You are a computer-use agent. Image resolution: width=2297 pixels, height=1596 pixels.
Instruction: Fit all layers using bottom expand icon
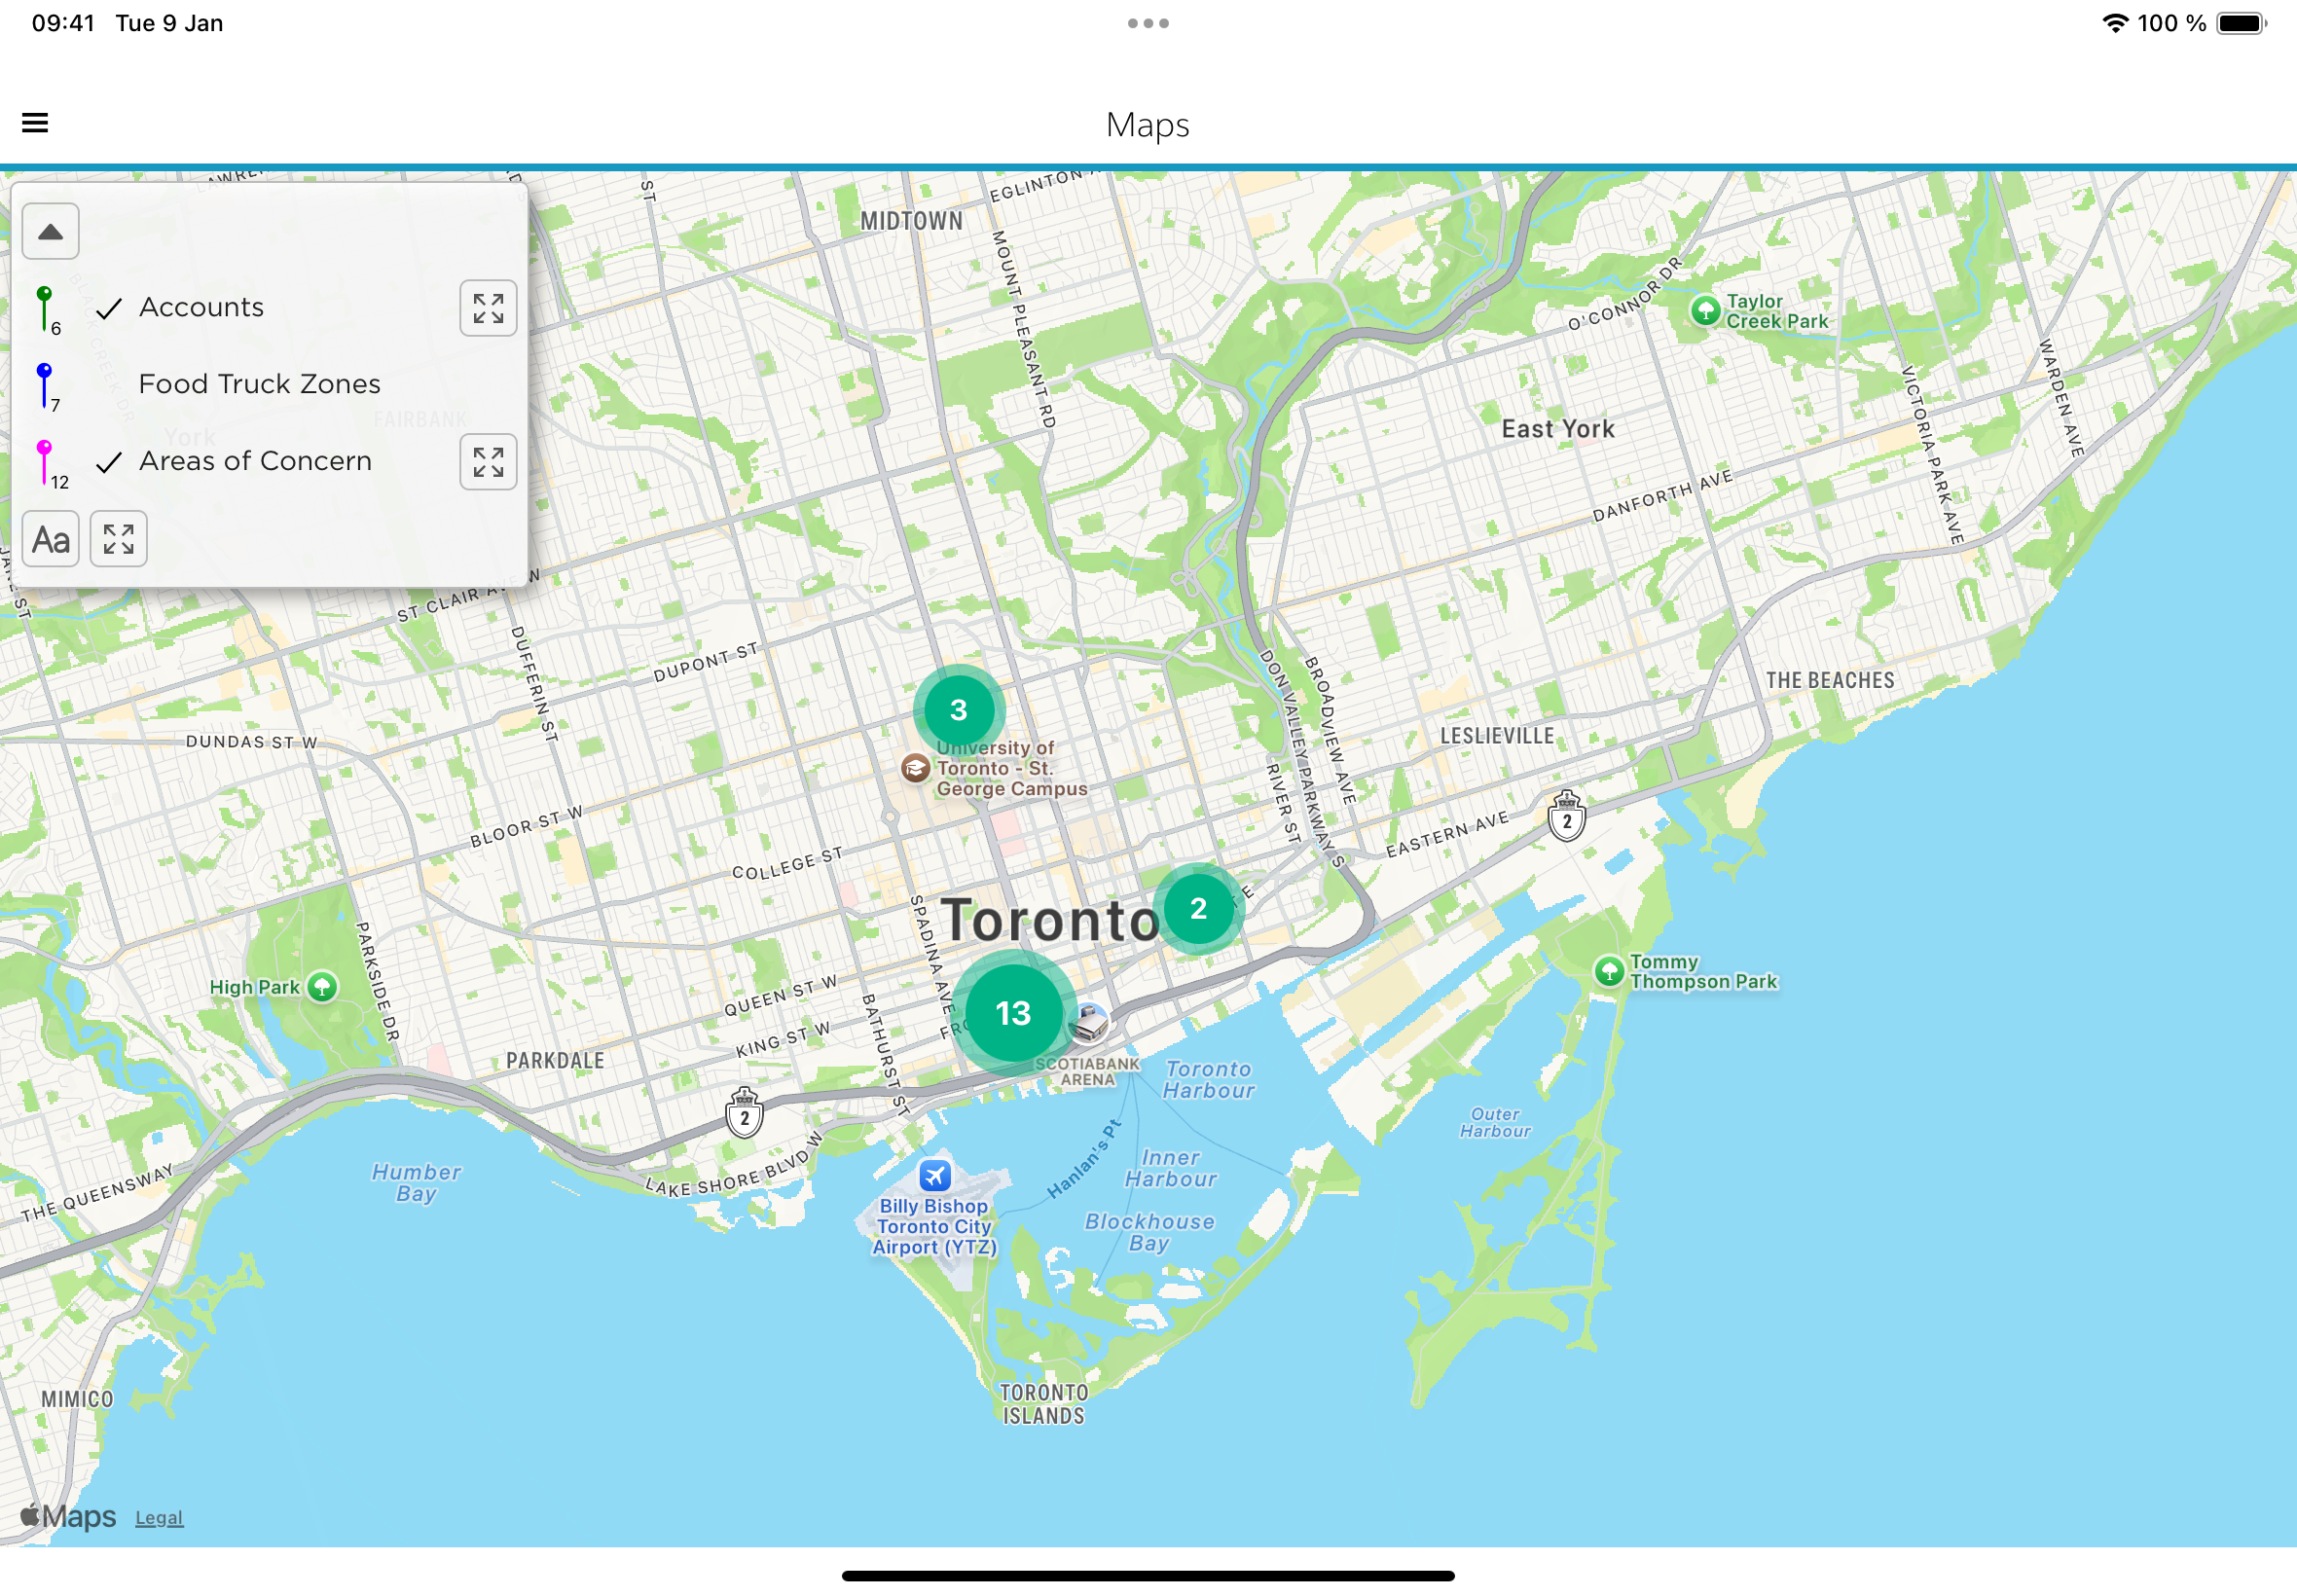point(119,540)
